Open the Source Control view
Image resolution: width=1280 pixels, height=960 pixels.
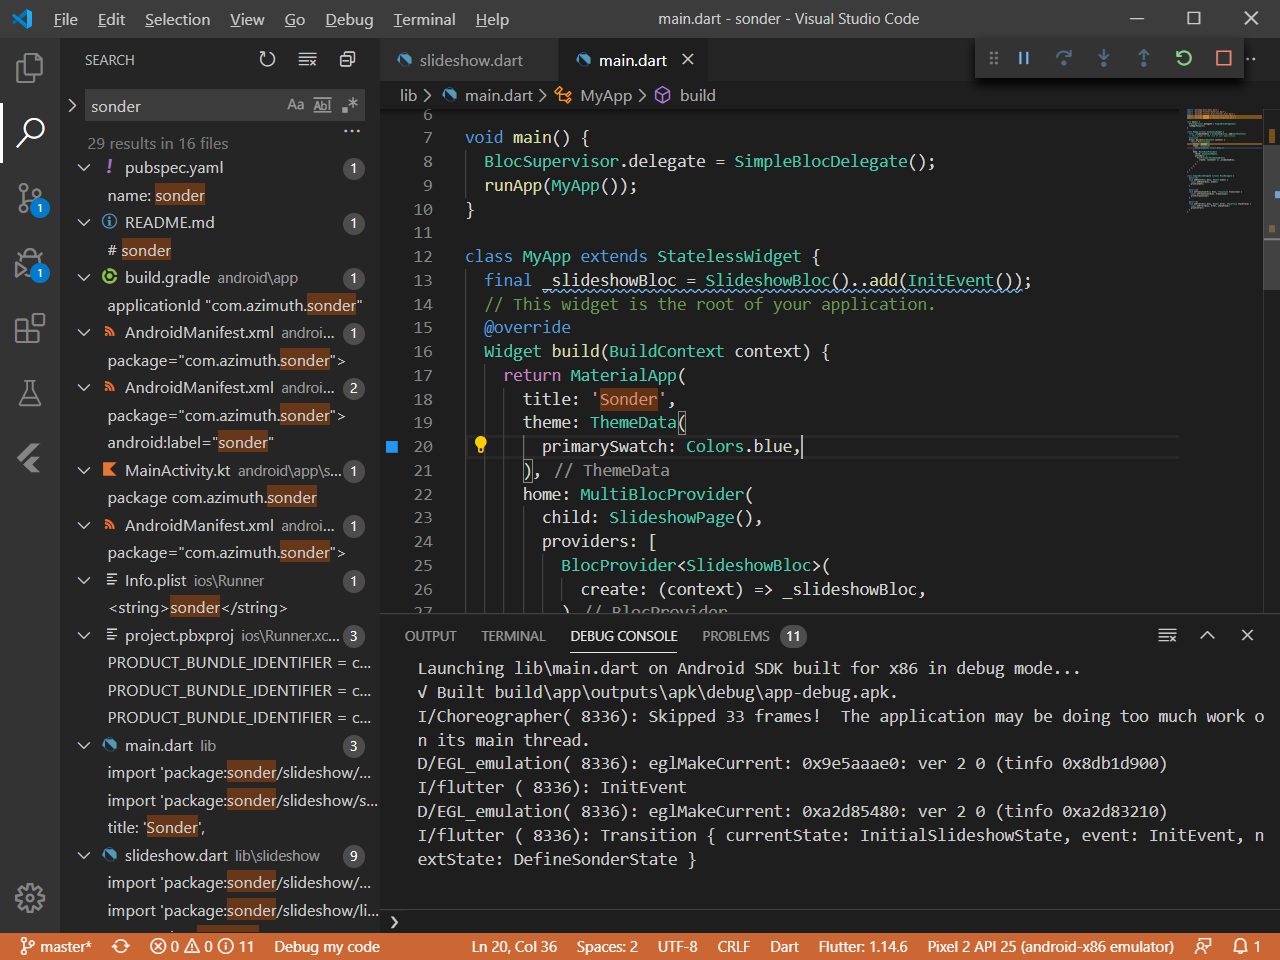[x=29, y=200]
